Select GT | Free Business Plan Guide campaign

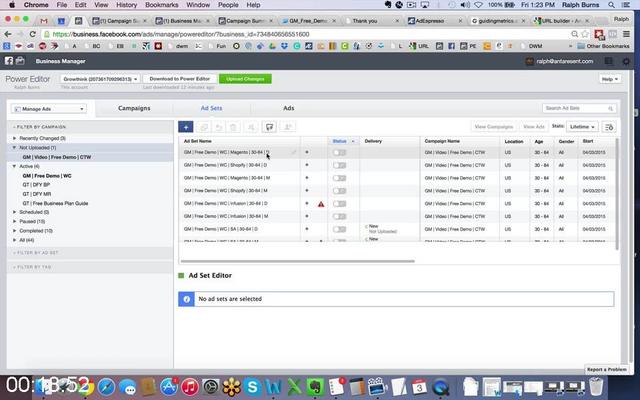(x=55, y=203)
